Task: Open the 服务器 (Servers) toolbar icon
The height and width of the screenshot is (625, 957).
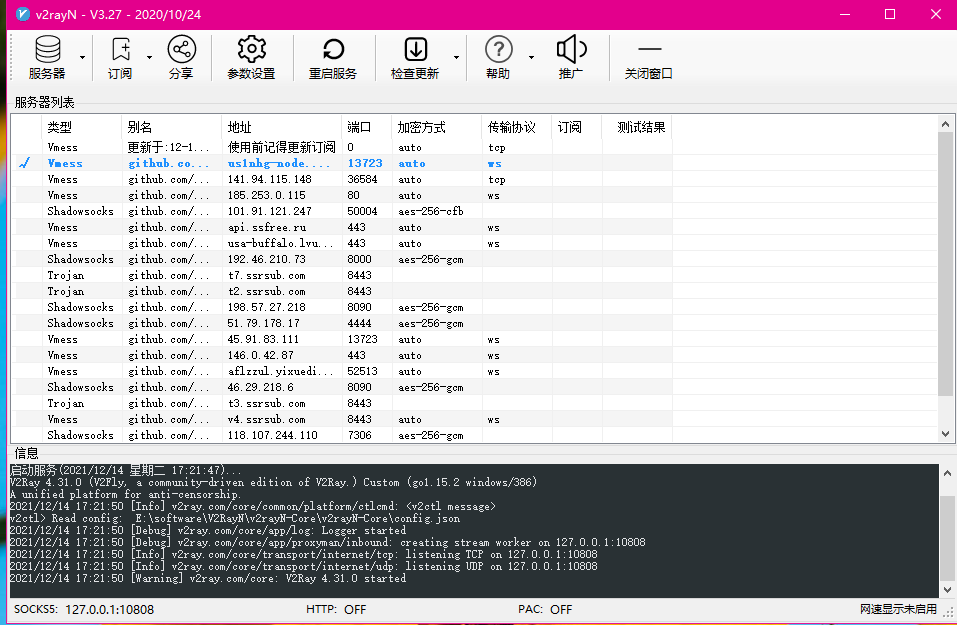Action: (48, 57)
